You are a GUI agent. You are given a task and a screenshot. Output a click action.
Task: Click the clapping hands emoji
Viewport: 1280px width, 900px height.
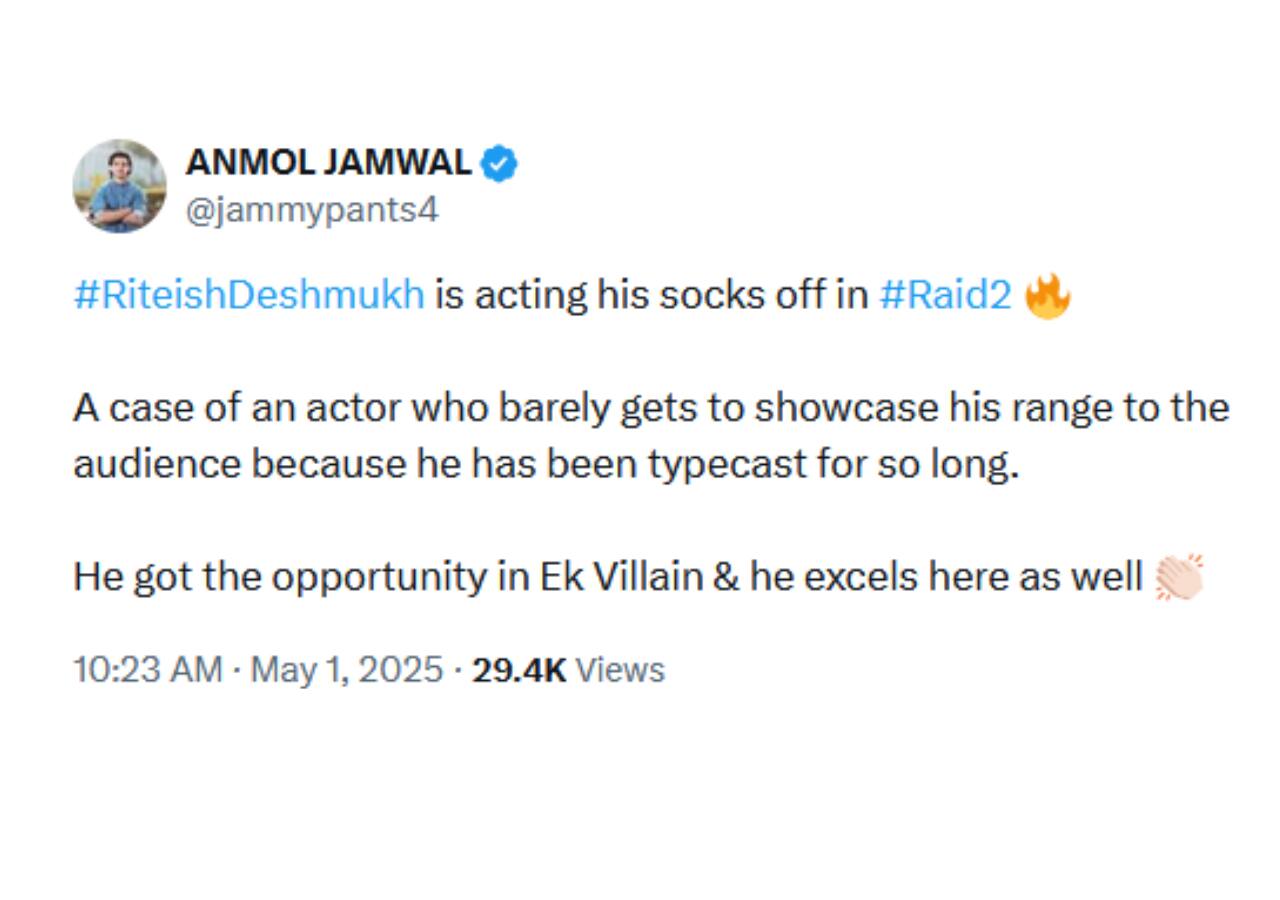coord(1179,577)
